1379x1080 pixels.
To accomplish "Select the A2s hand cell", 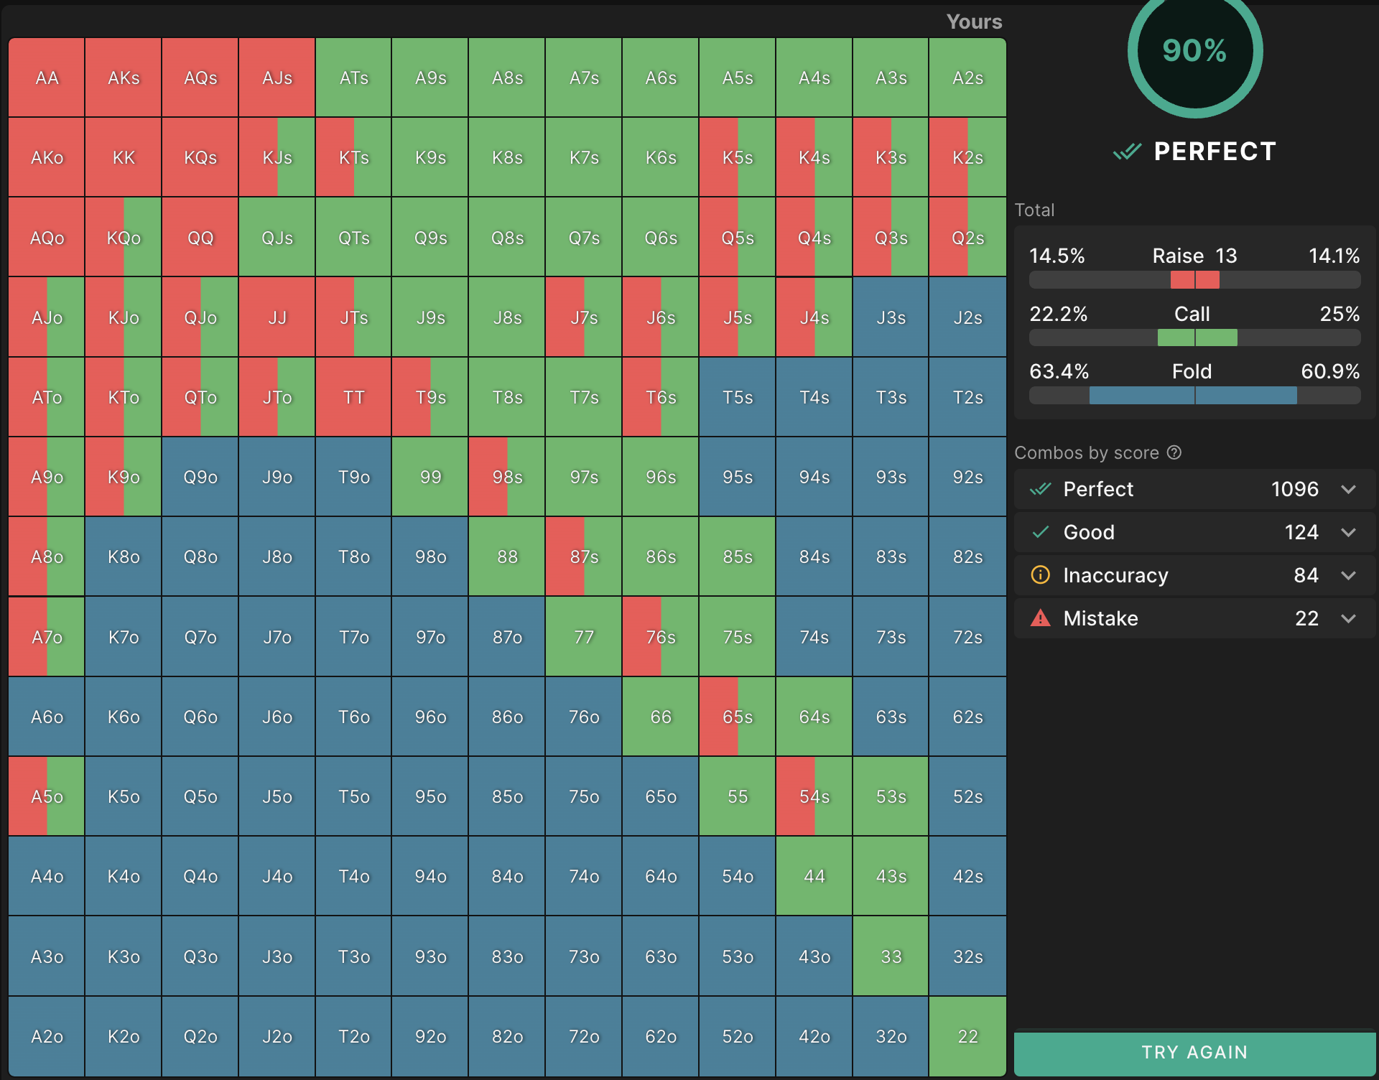I will [x=968, y=78].
